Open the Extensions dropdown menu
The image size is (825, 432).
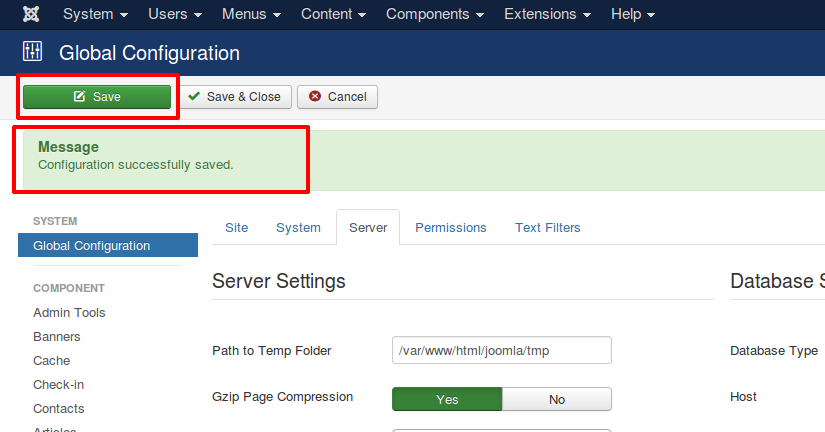[x=546, y=15]
